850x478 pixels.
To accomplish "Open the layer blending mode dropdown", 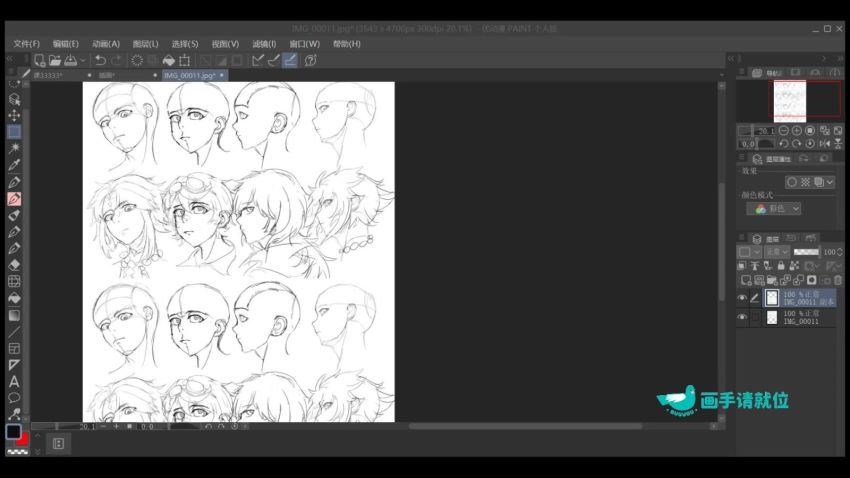I will (776, 252).
